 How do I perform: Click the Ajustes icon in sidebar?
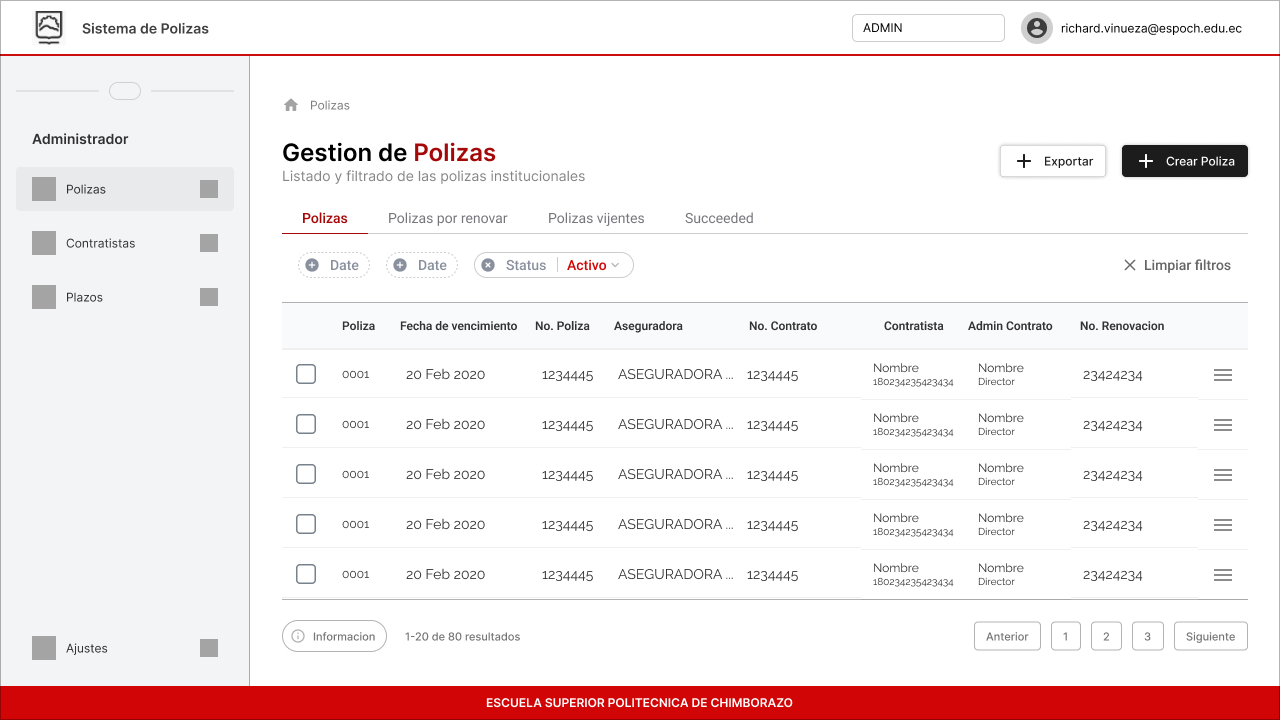pos(44,648)
